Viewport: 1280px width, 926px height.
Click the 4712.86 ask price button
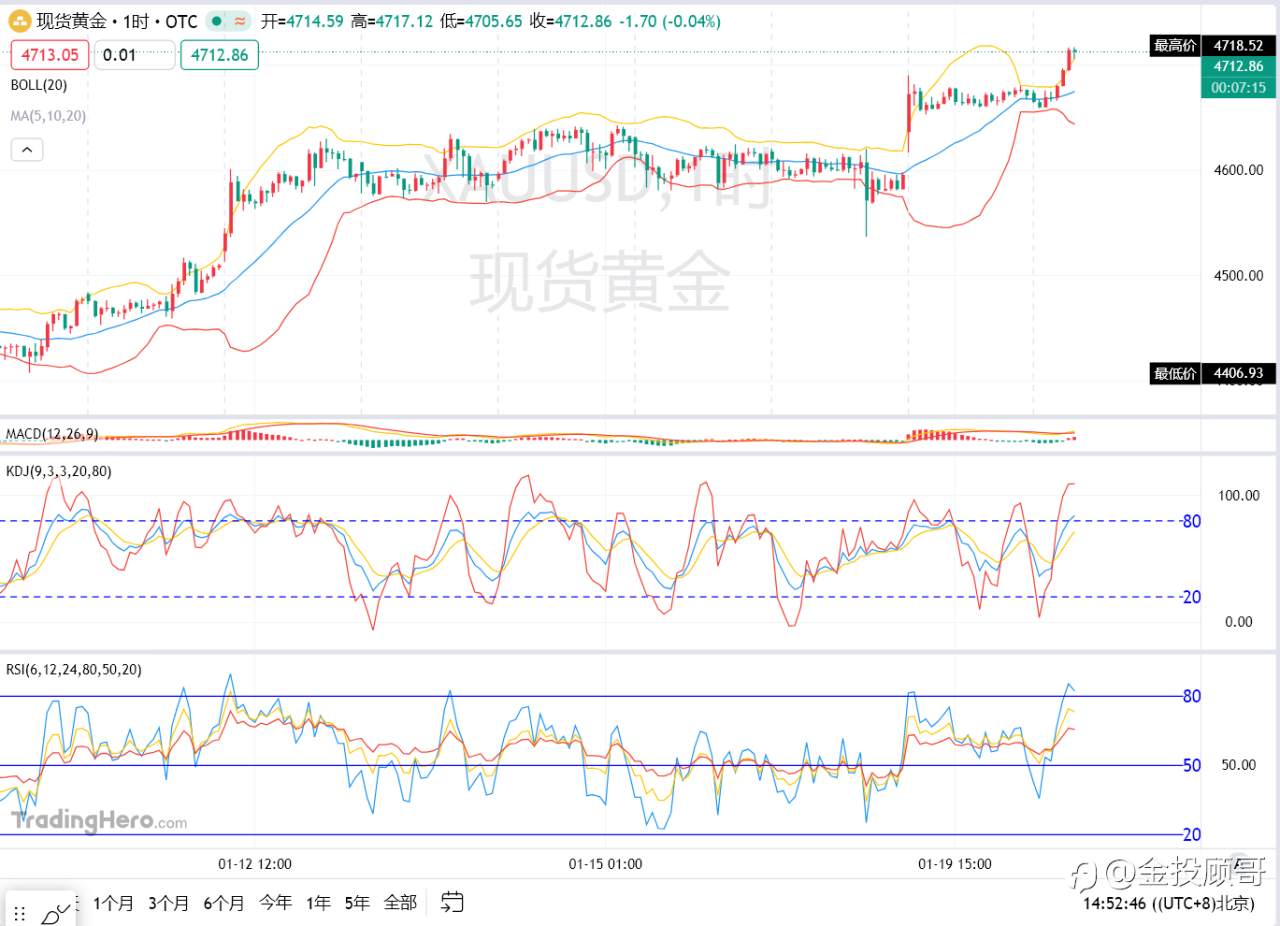219,55
